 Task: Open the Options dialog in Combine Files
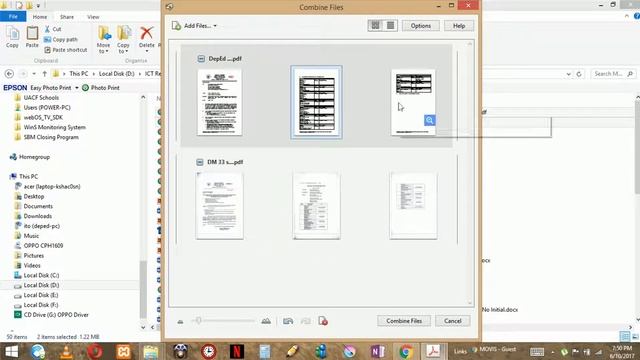pyautogui.click(x=420, y=26)
